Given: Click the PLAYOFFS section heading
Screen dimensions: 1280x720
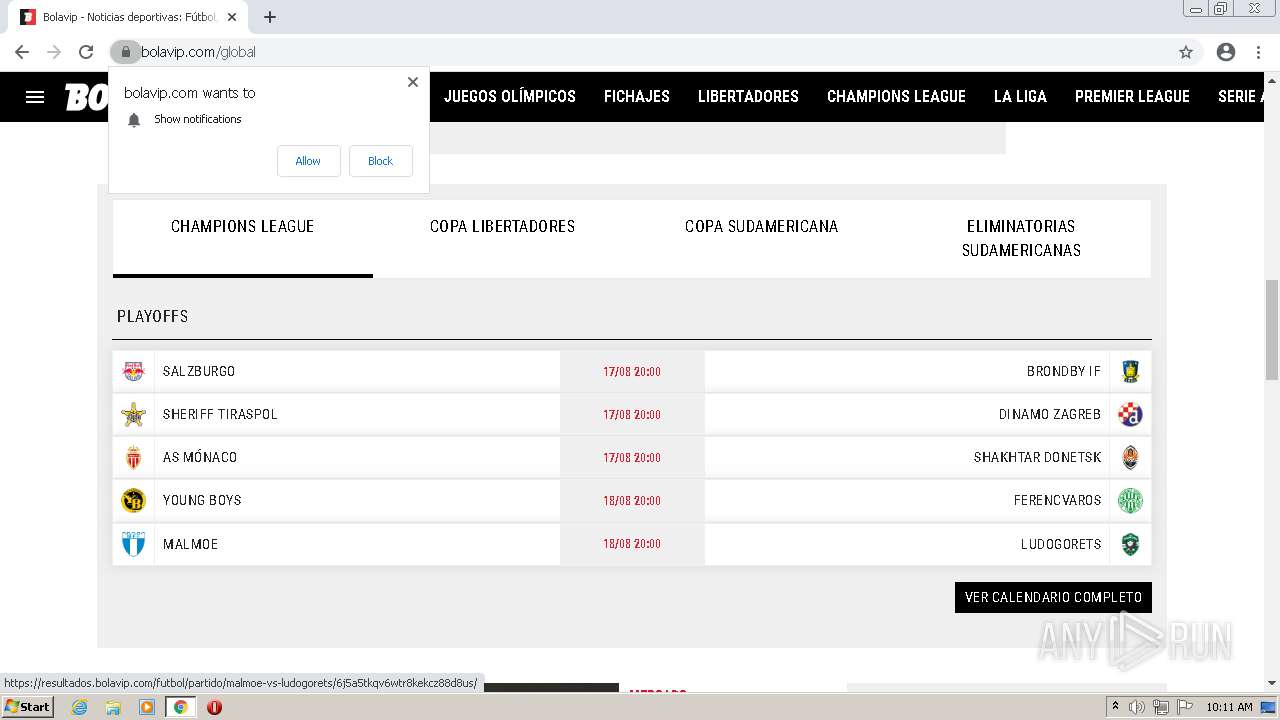Looking at the screenshot, I should pos(152,316).
